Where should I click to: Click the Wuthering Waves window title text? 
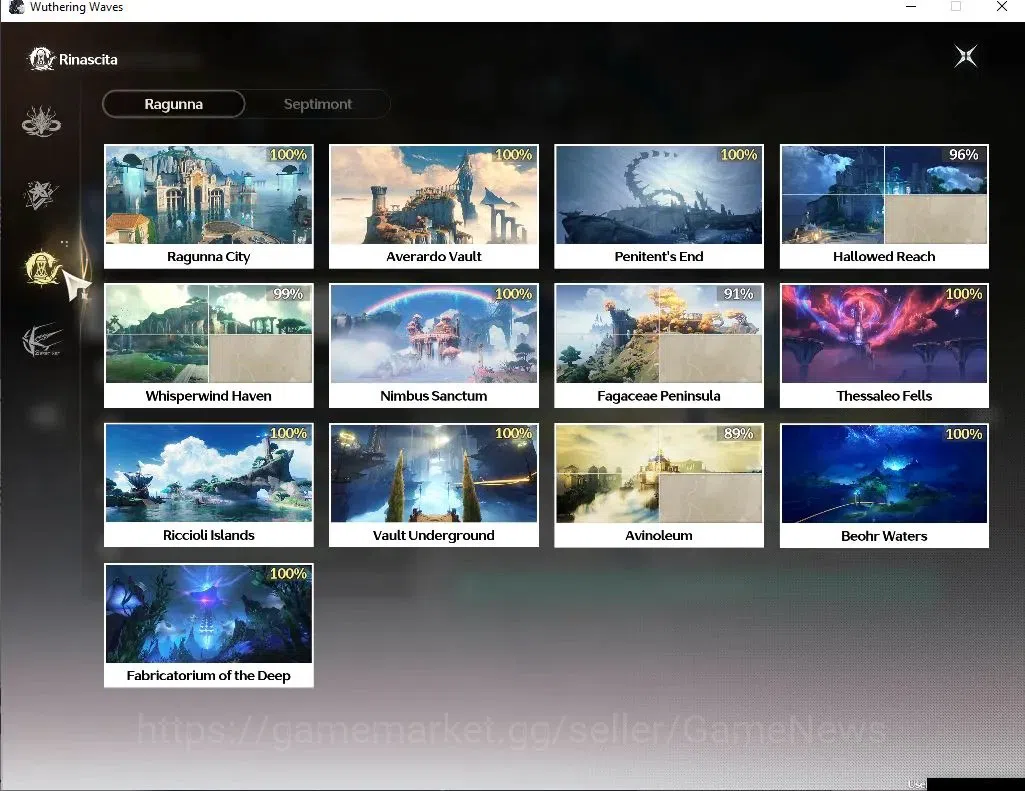coord(76,7)
